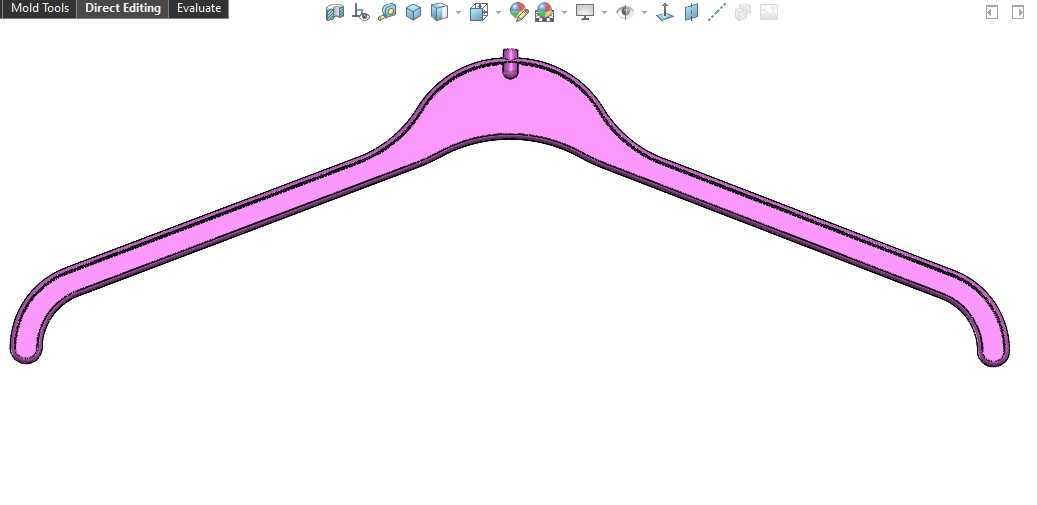
Task: Expand the Hide/Show Items dropdown arrow
Action: [643, 12]
